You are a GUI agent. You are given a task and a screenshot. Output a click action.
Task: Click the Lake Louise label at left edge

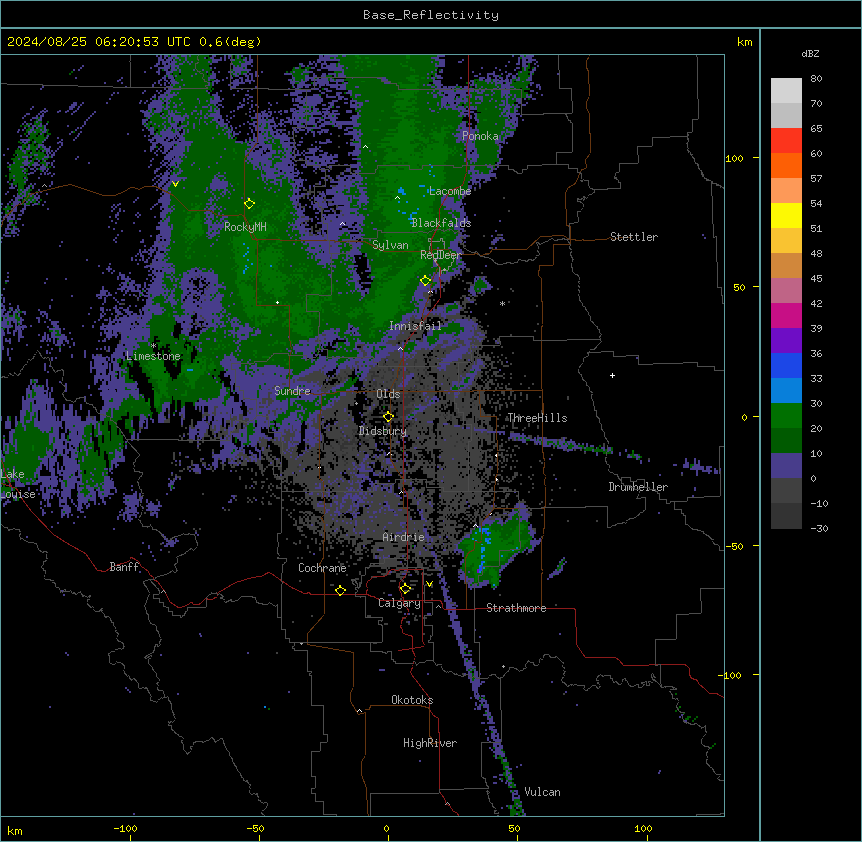[17, 484]
